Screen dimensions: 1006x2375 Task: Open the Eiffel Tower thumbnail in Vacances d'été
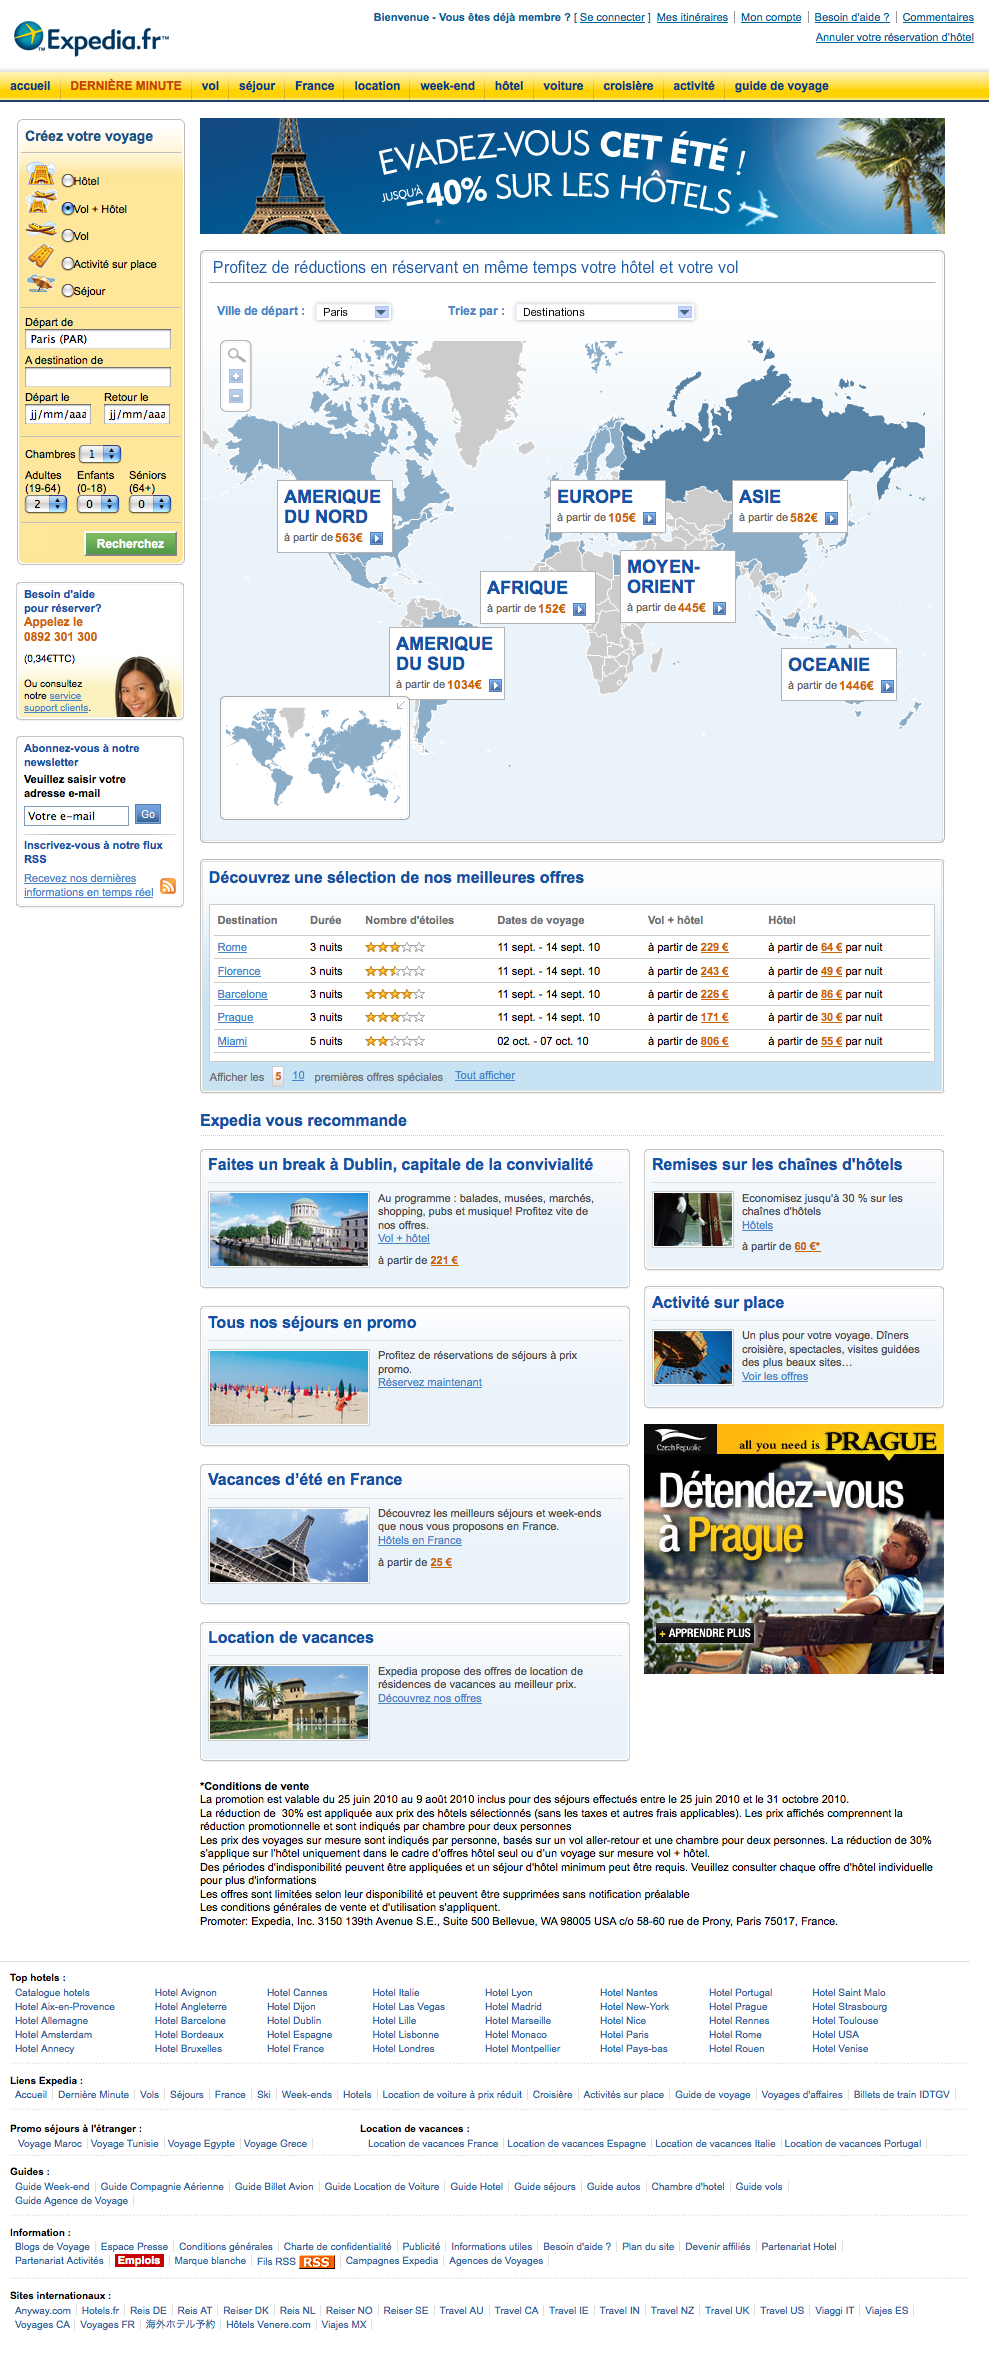pos(289,1546)
